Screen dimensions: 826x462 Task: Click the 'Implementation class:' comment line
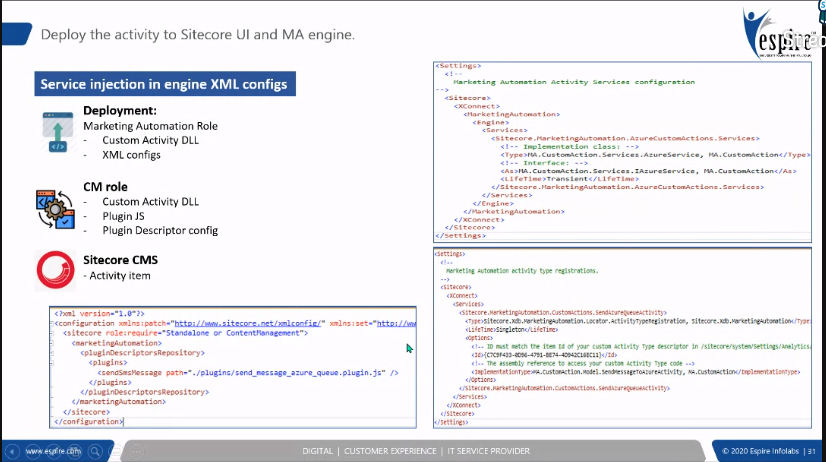(569, 147)
